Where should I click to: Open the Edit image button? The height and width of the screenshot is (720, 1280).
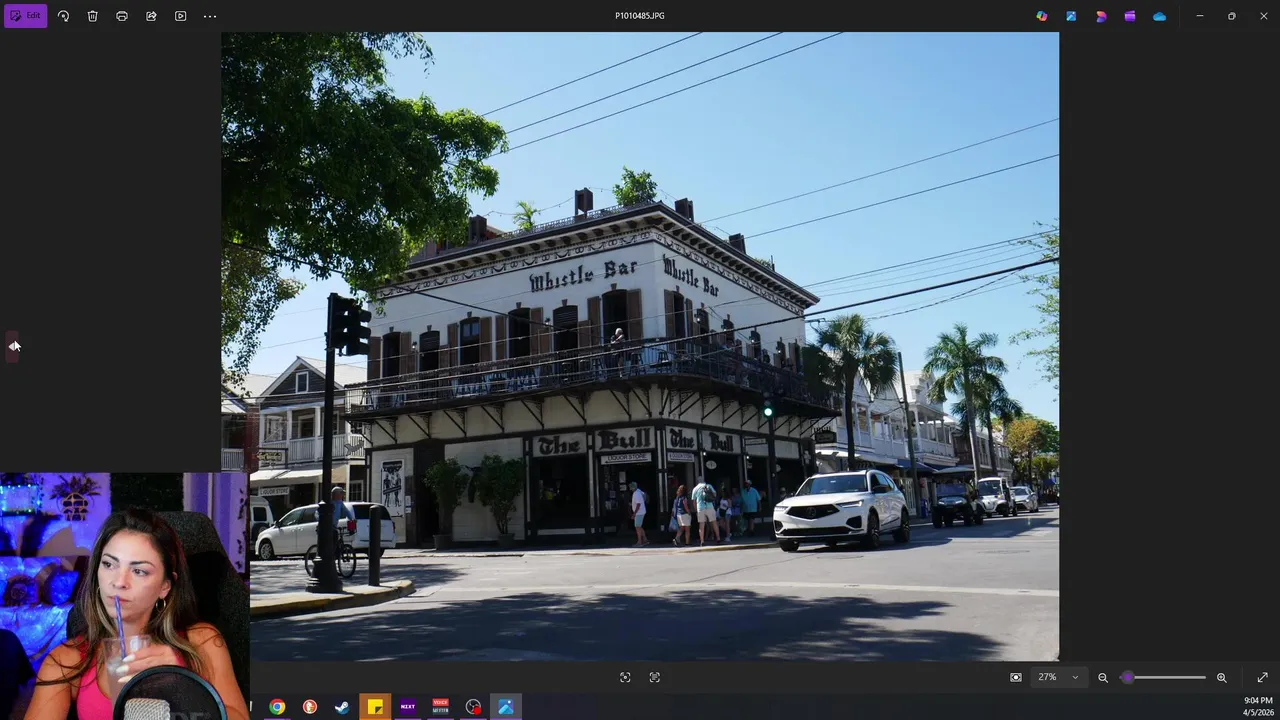pos(26,16)
